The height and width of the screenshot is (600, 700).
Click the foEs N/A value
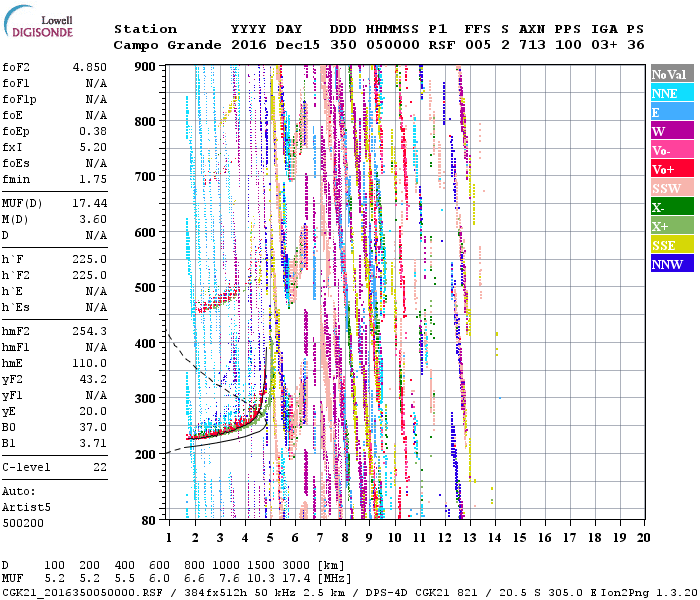tap(96, 163)
